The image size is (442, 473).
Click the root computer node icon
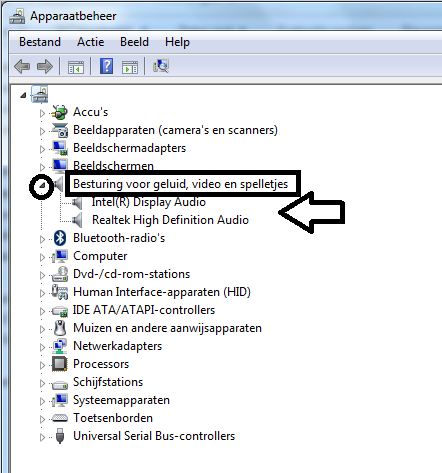click(40, 94)
